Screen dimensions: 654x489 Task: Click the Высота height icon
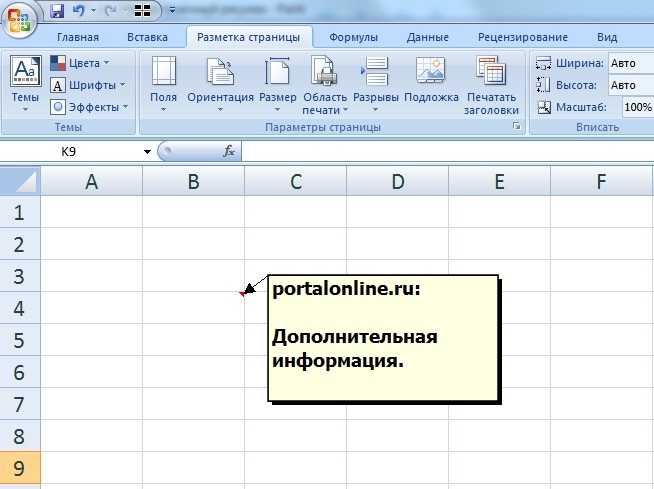click(x=543, y=85)
